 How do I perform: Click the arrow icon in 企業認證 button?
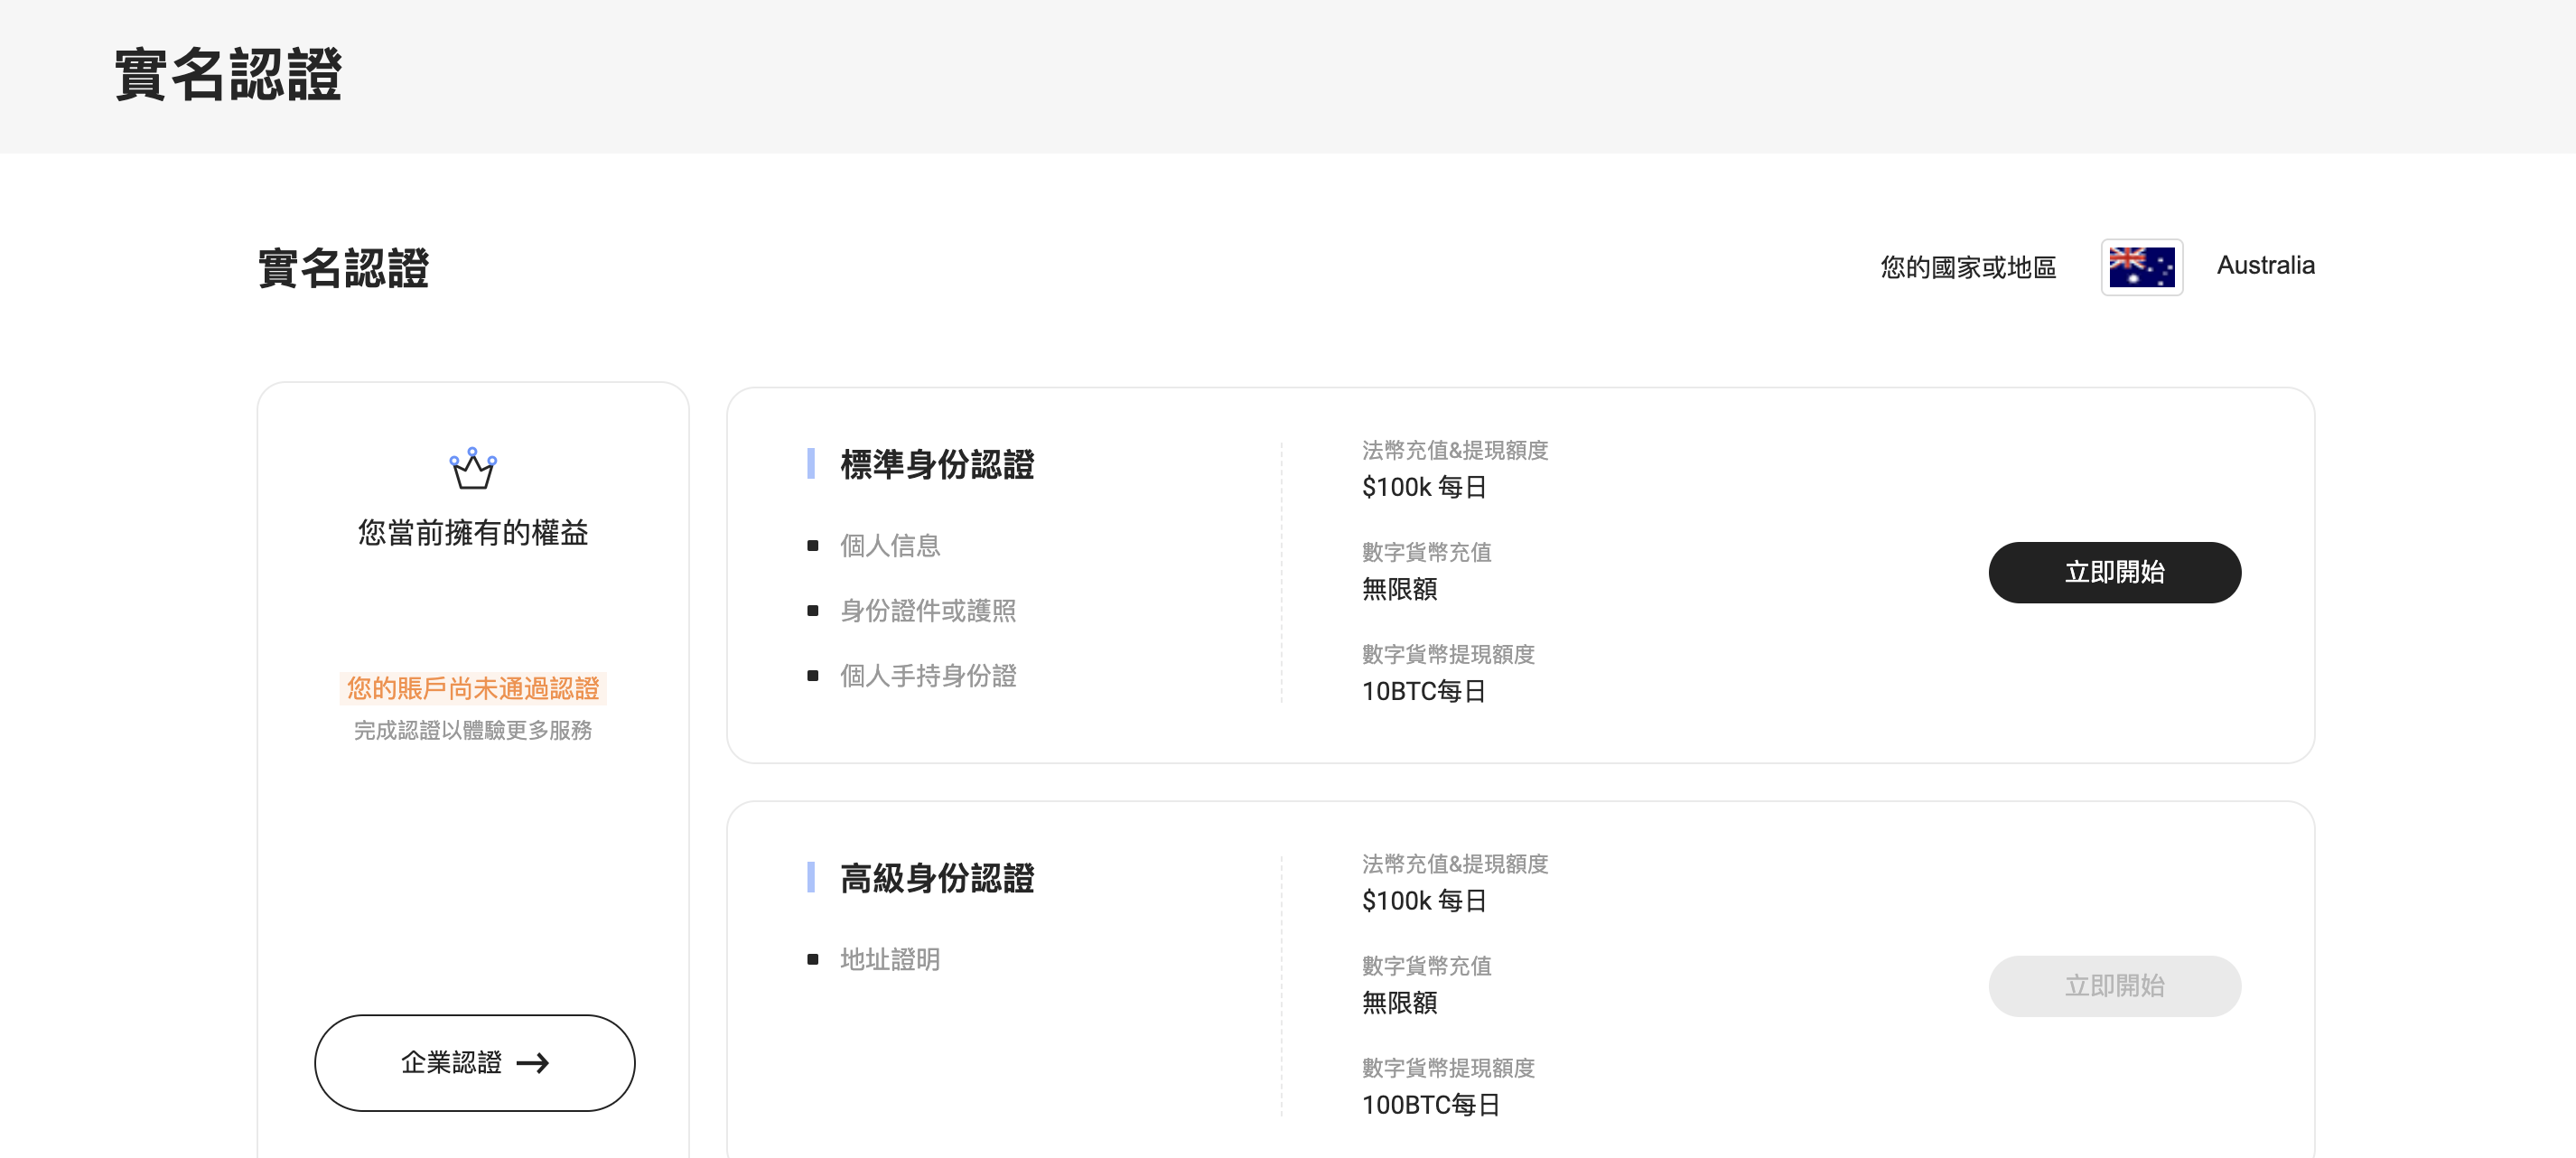pos(532,1063)
